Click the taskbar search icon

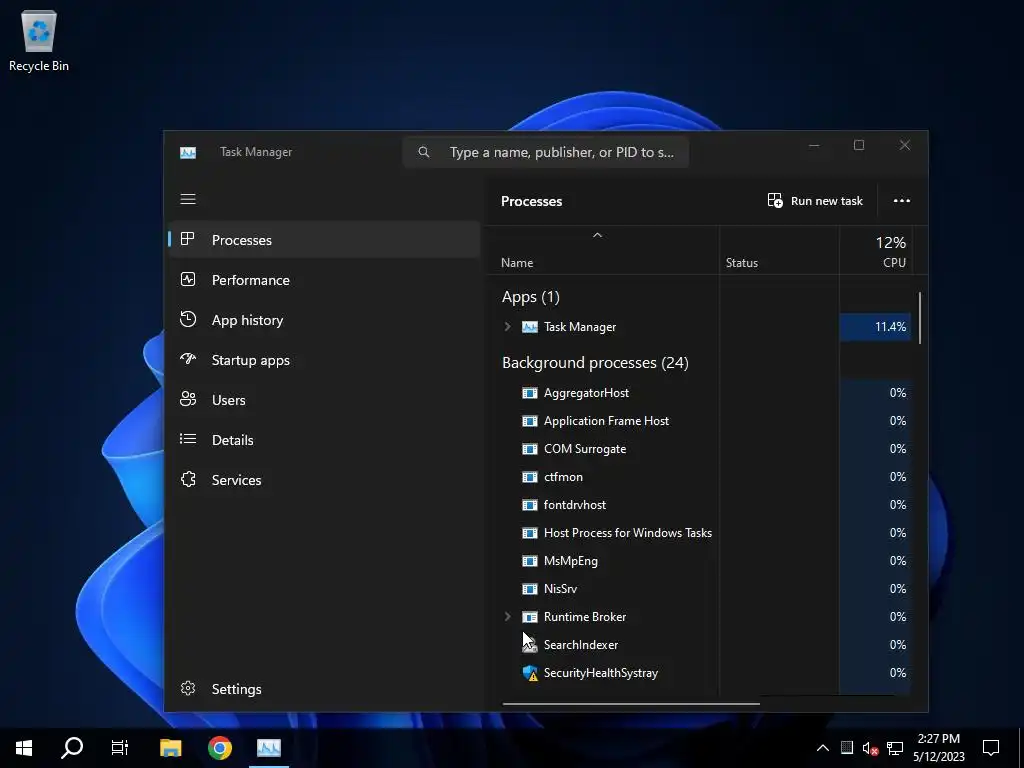click(x=72, y=747)
